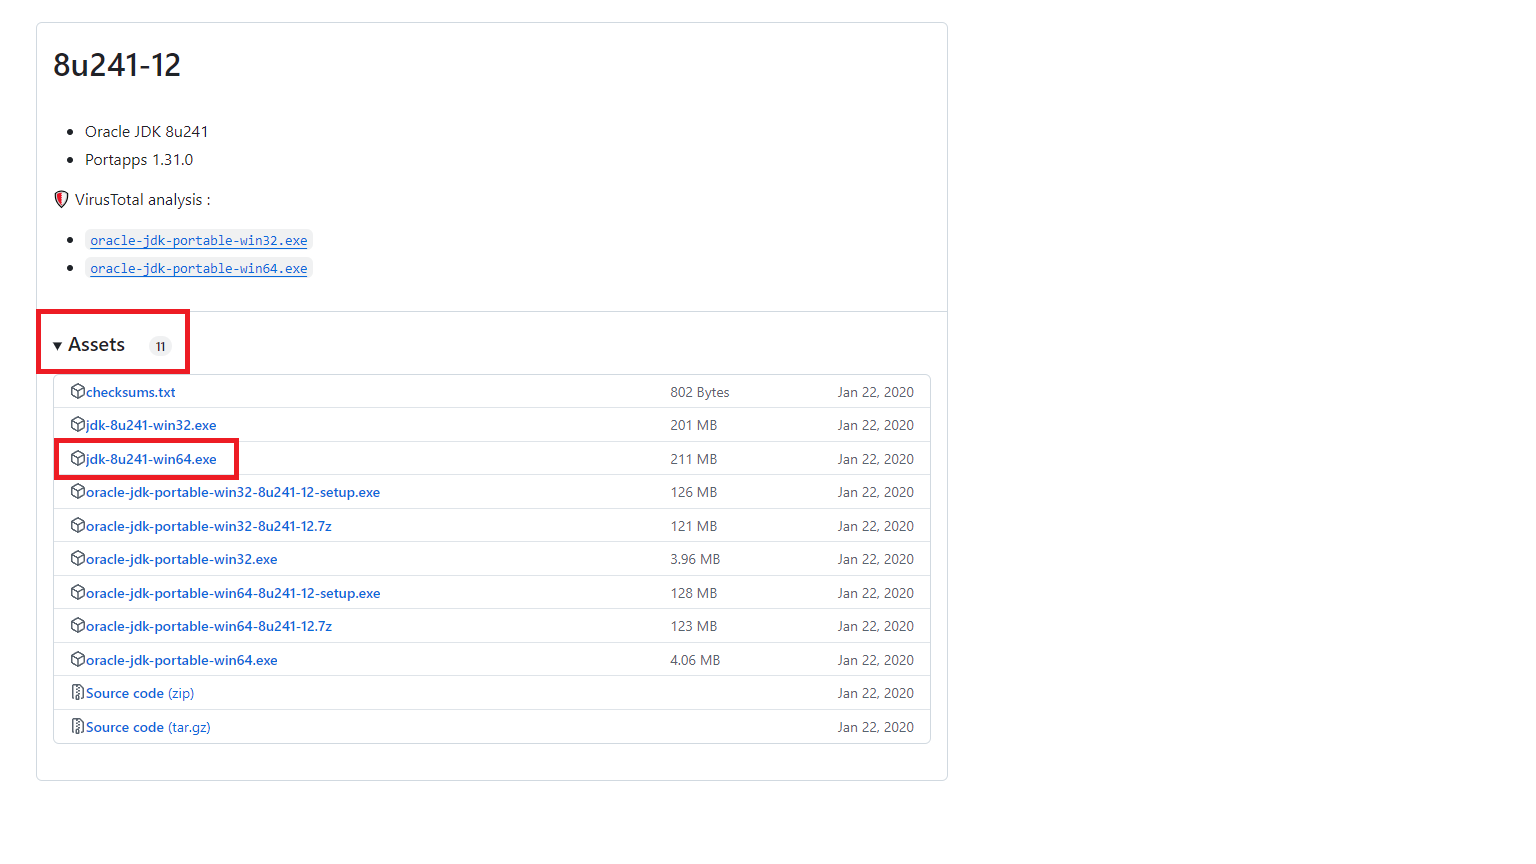Click the 4.06 MB size cell
Screen dimensions: 1536x864
point(695,660)
